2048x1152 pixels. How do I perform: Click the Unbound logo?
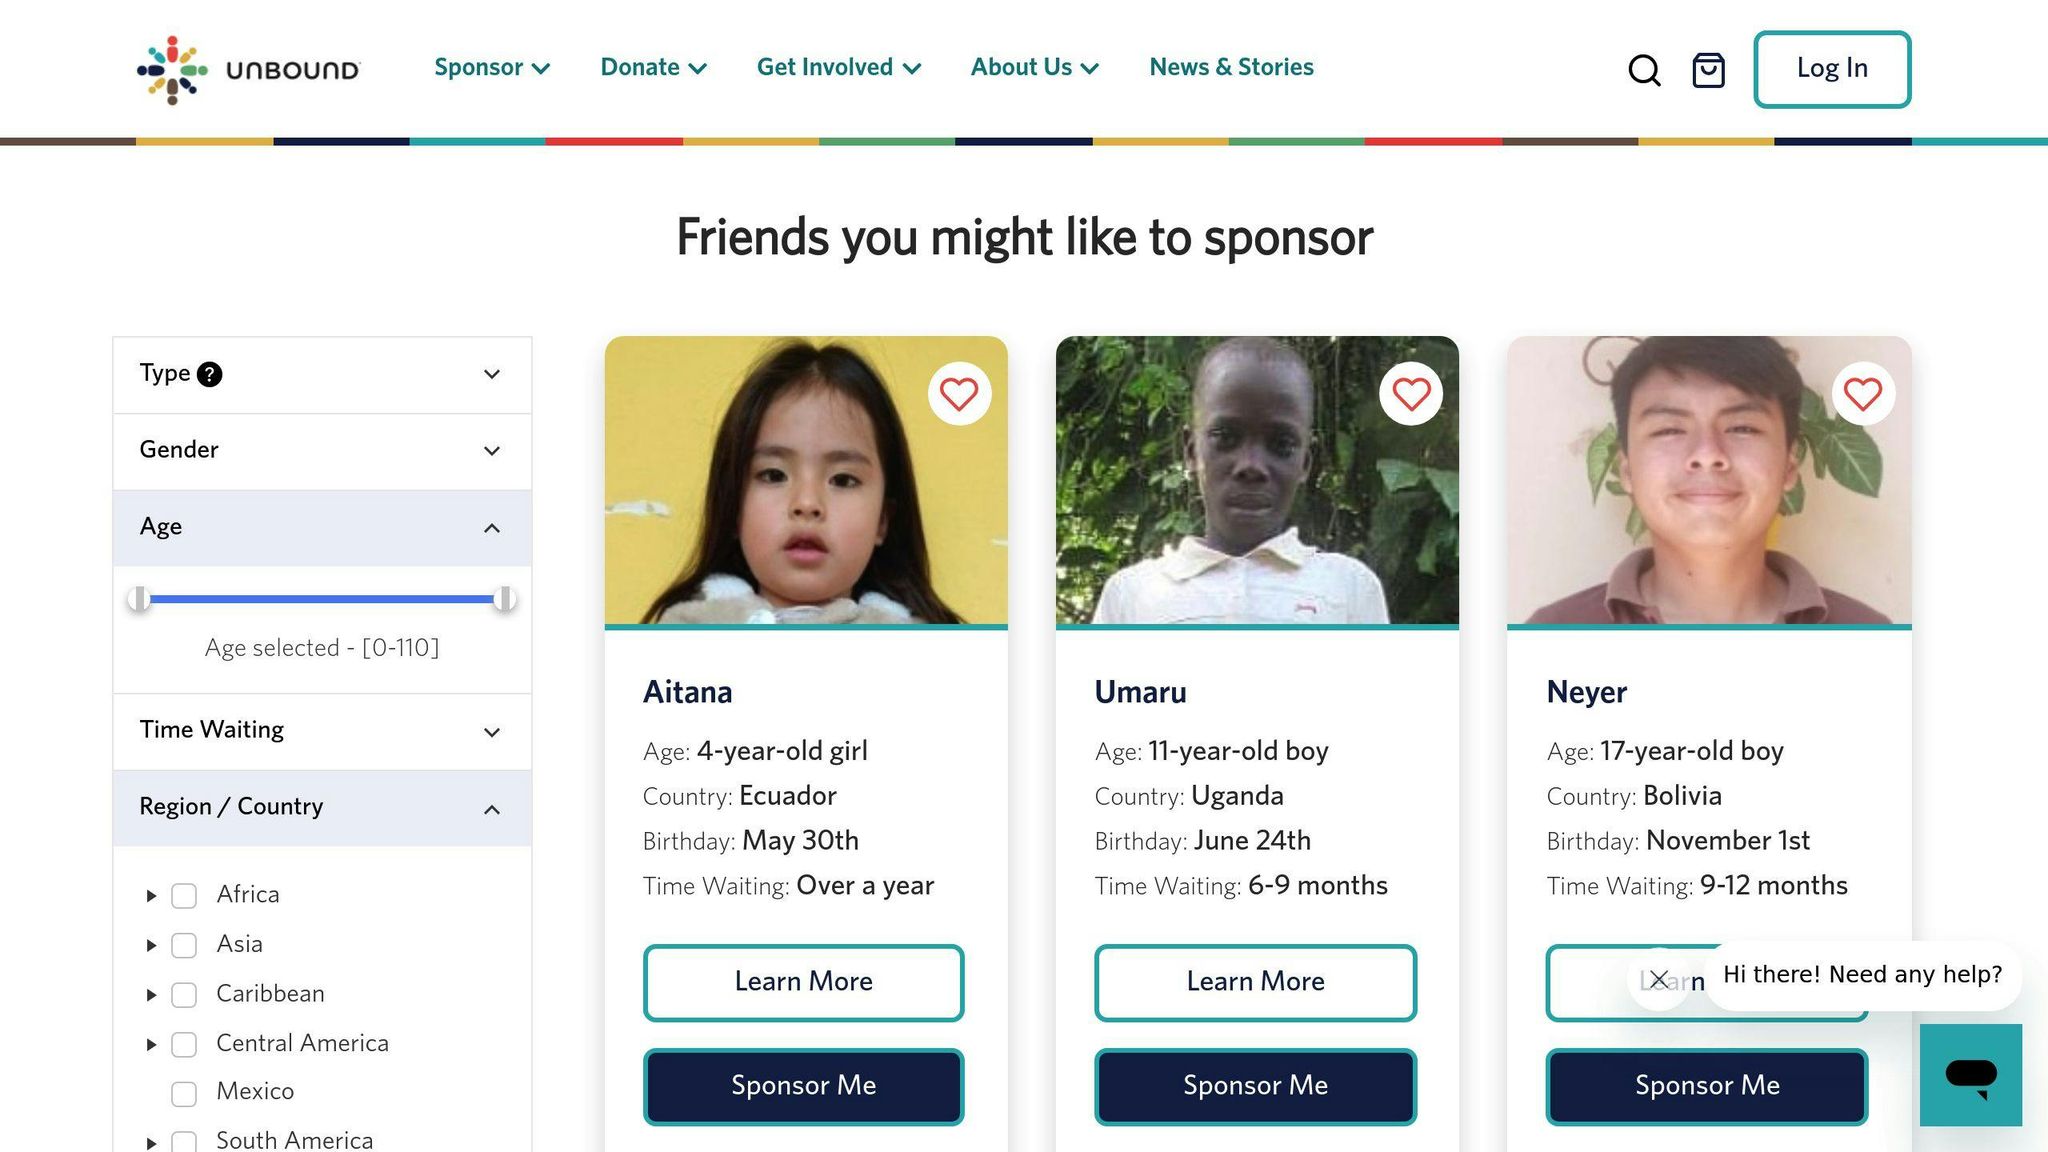point(248,69)
